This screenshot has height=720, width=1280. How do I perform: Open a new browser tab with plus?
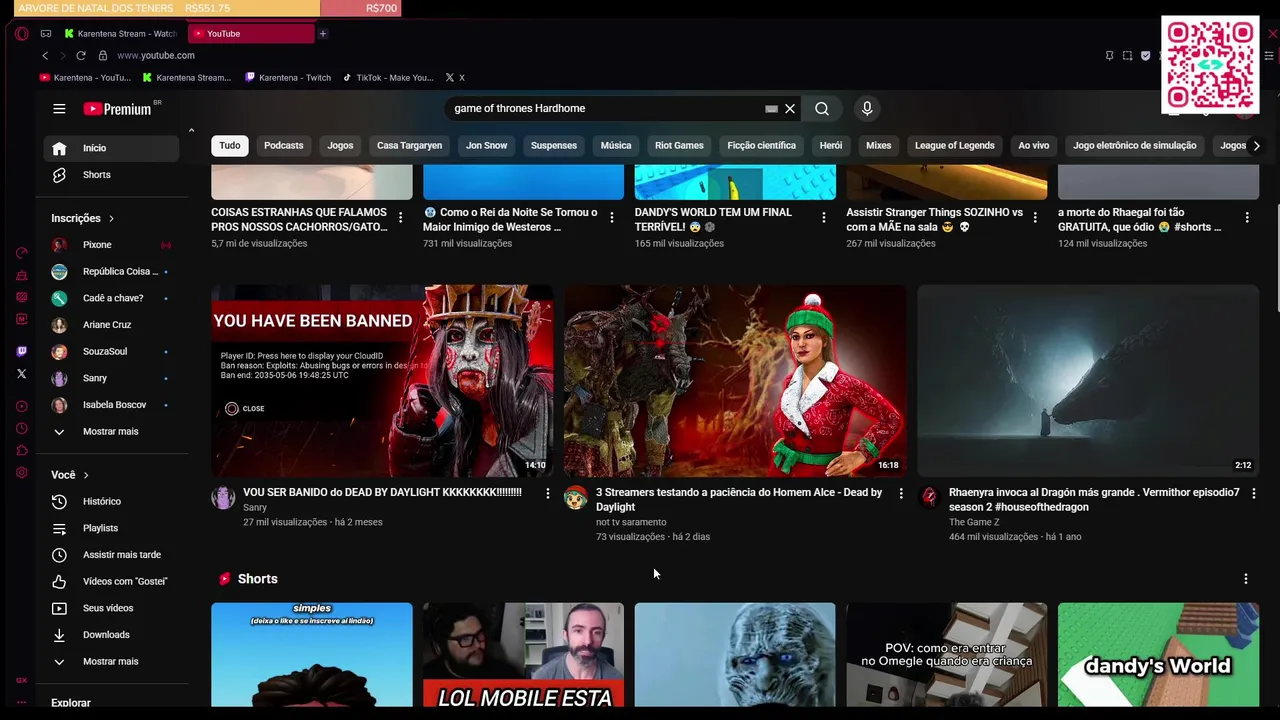coord(323,33)
